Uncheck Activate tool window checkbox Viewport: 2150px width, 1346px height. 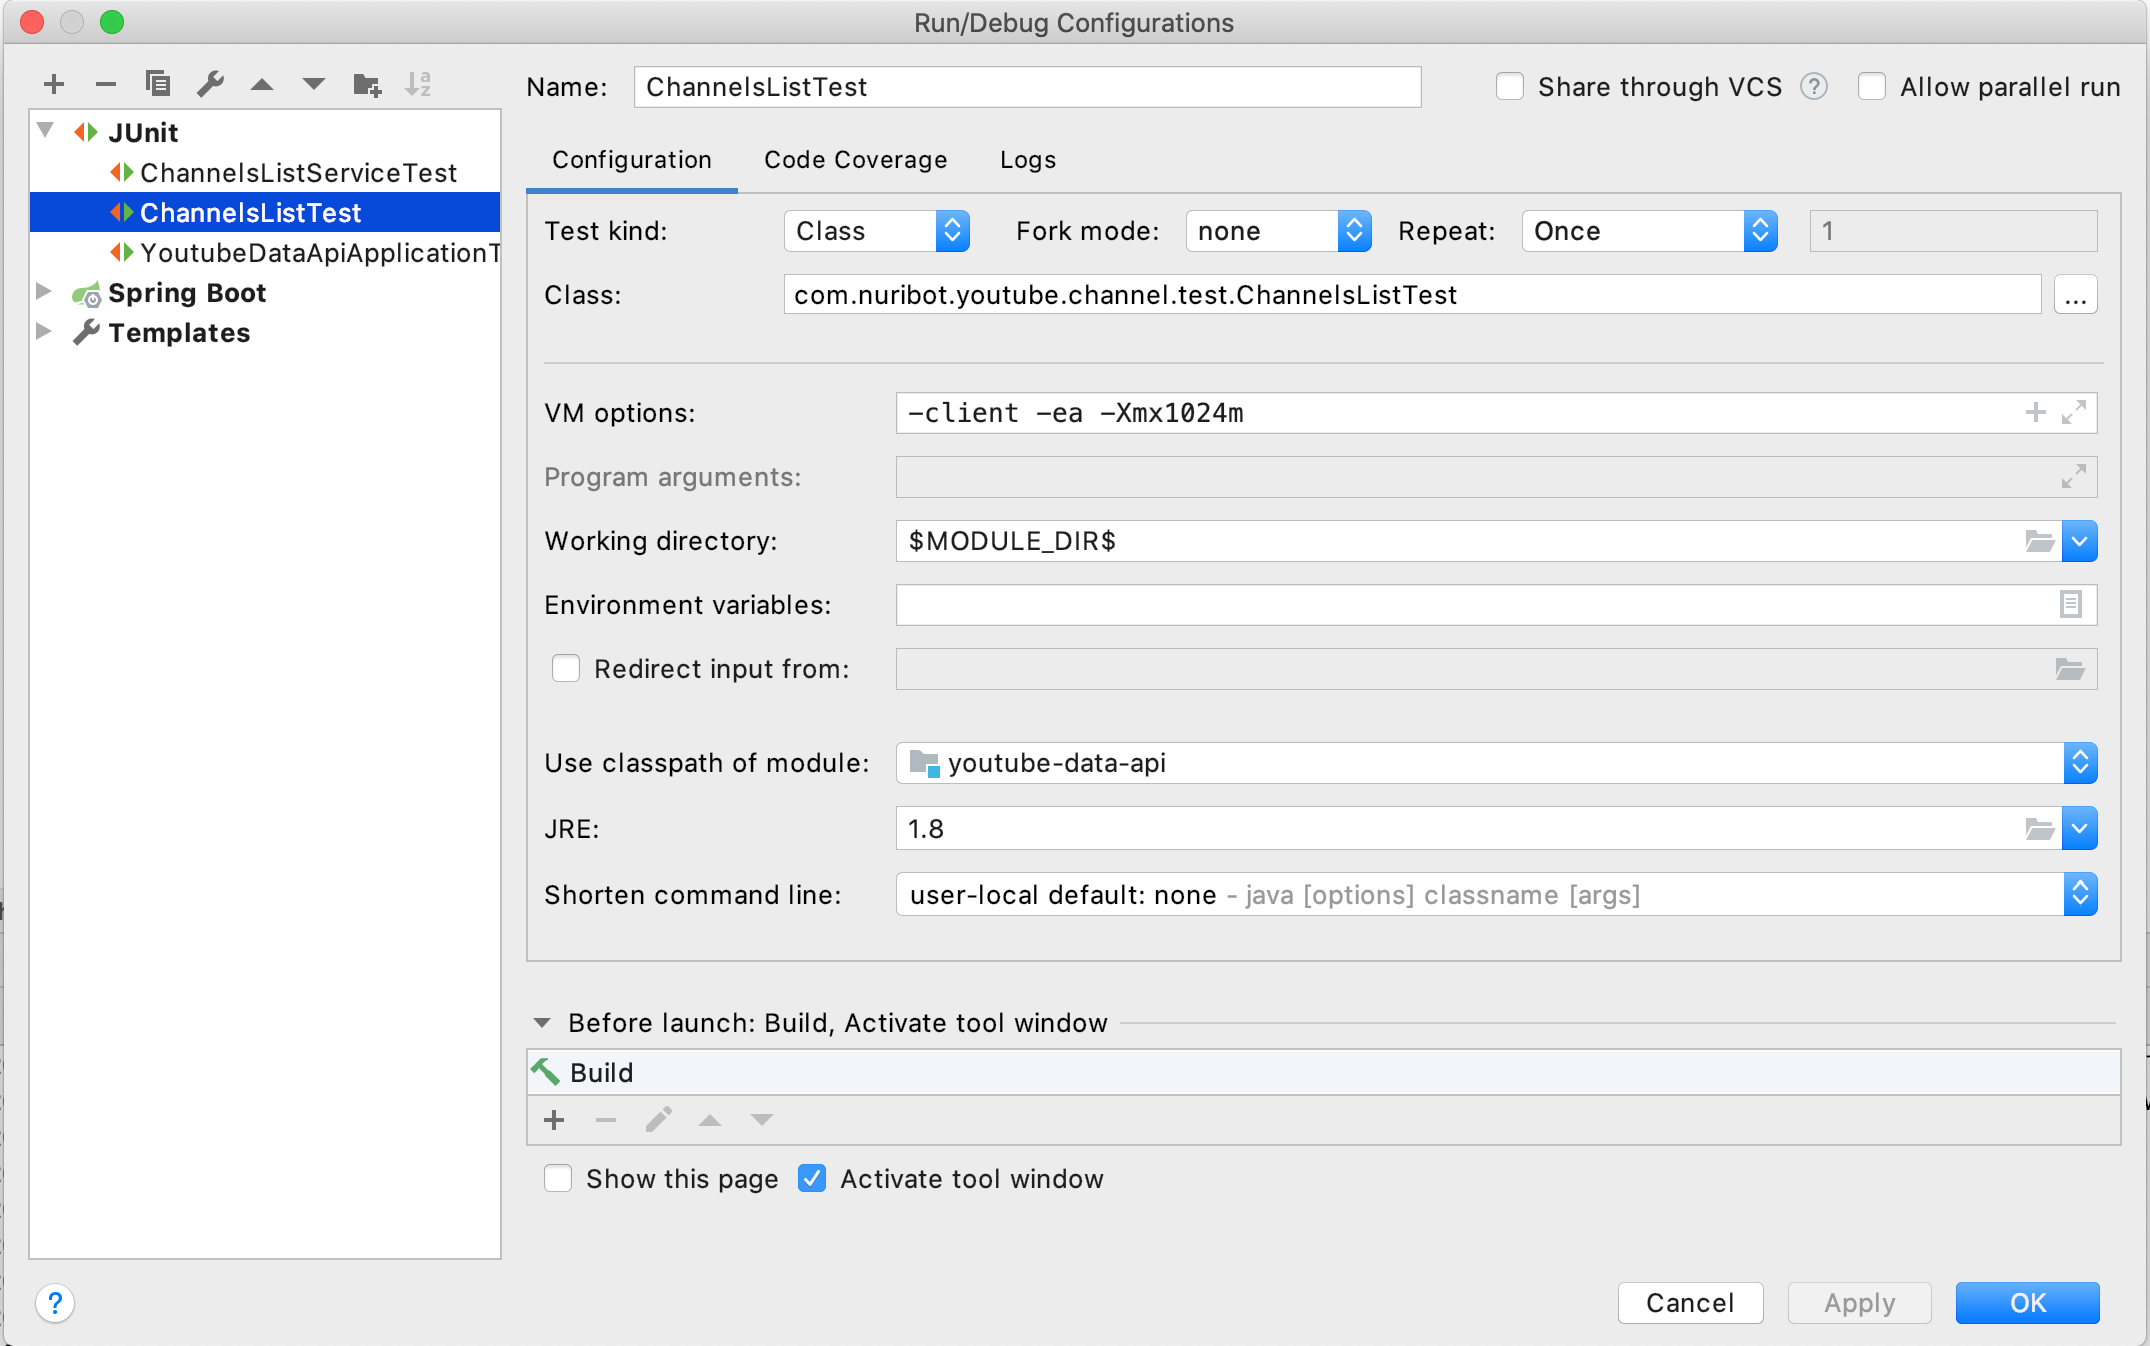tap(812, 1179)
